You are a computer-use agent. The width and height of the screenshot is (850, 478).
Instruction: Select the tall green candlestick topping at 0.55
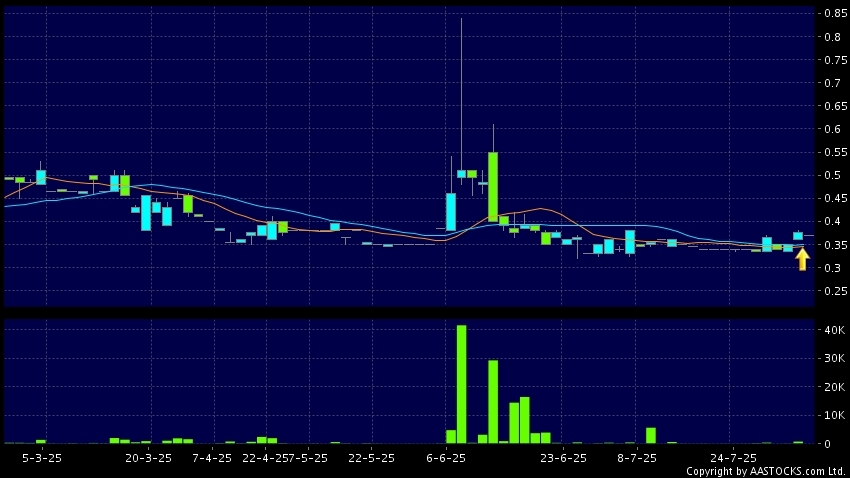click(x=493, y=186)
